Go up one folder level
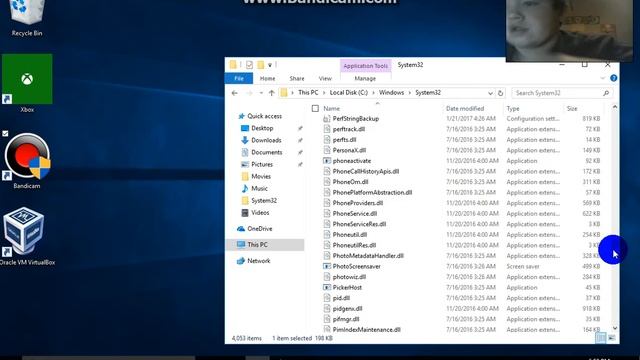This screenshot has width=640, height=360. coord(271,93)
